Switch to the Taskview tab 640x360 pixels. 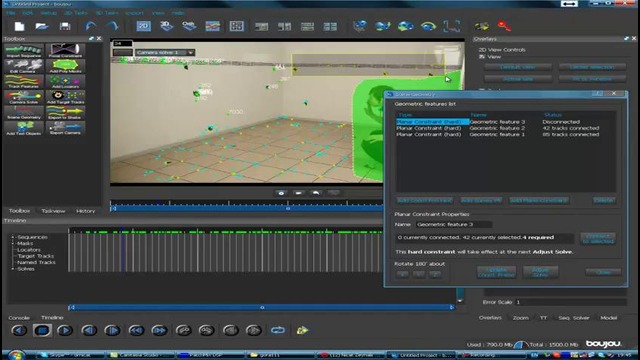click(x=53, y=211)
